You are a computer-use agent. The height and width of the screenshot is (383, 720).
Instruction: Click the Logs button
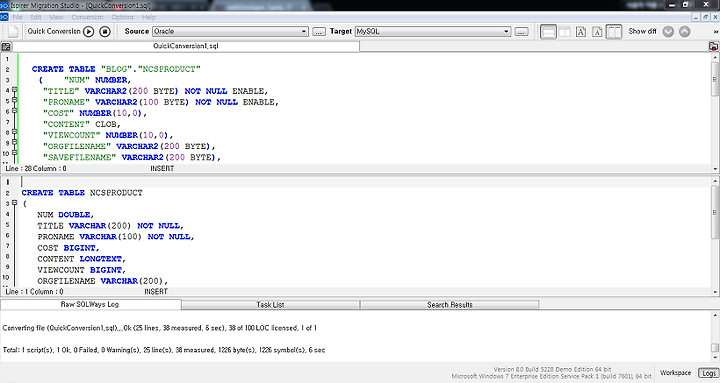pos(708,373)
